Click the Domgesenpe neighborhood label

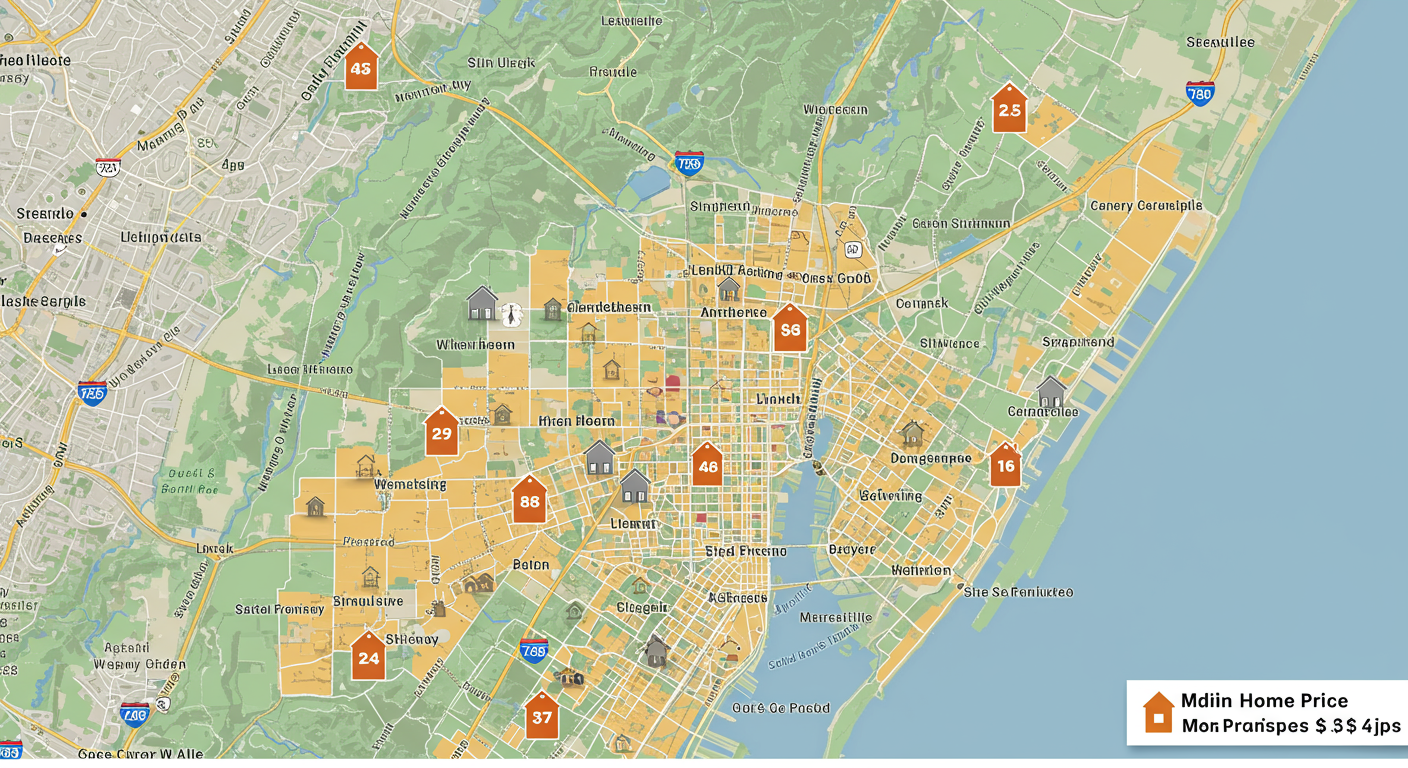(930, 458)
